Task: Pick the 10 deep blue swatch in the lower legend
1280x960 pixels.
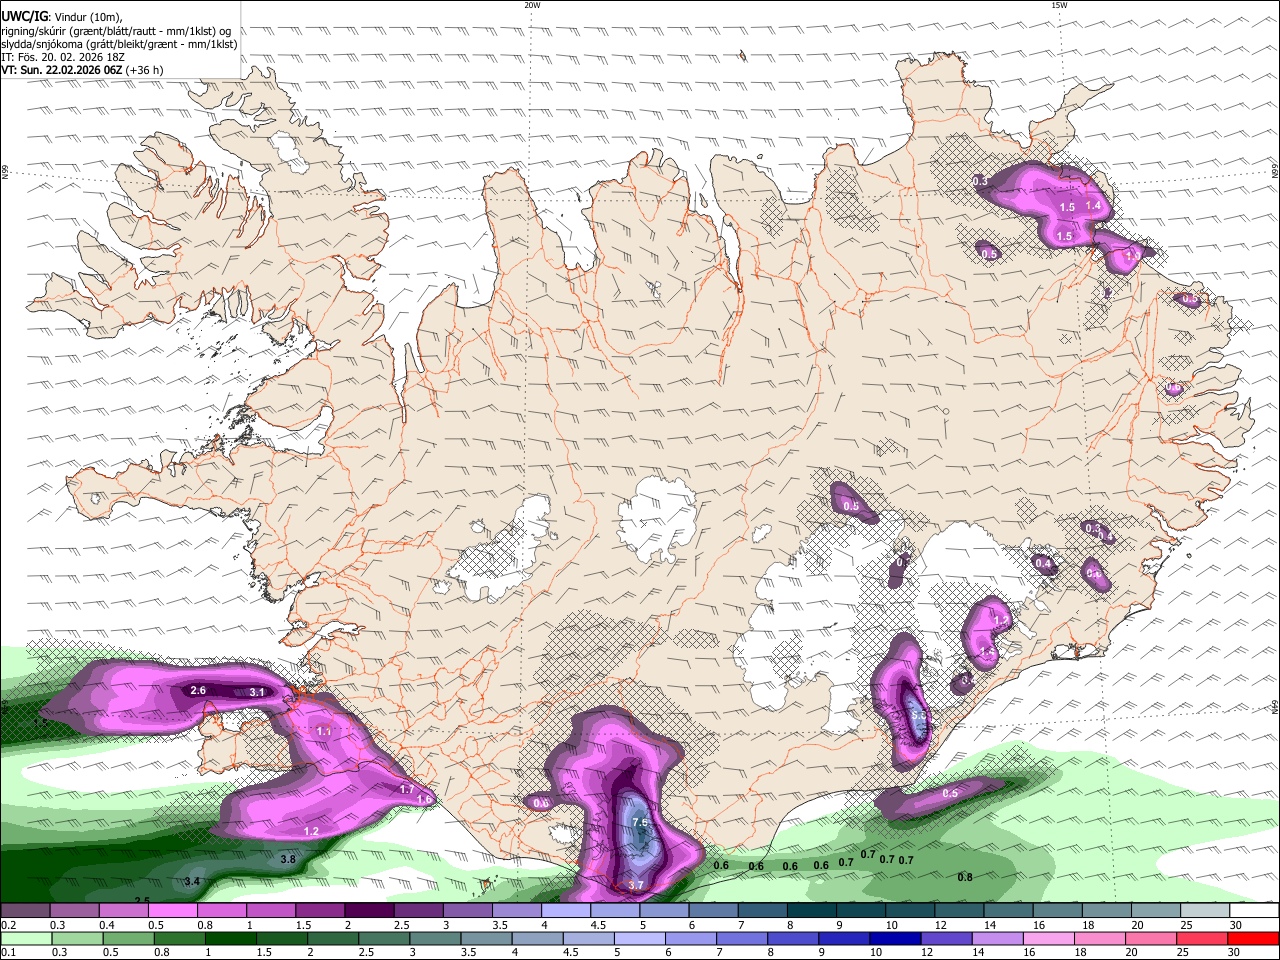Action: point(896,938)
